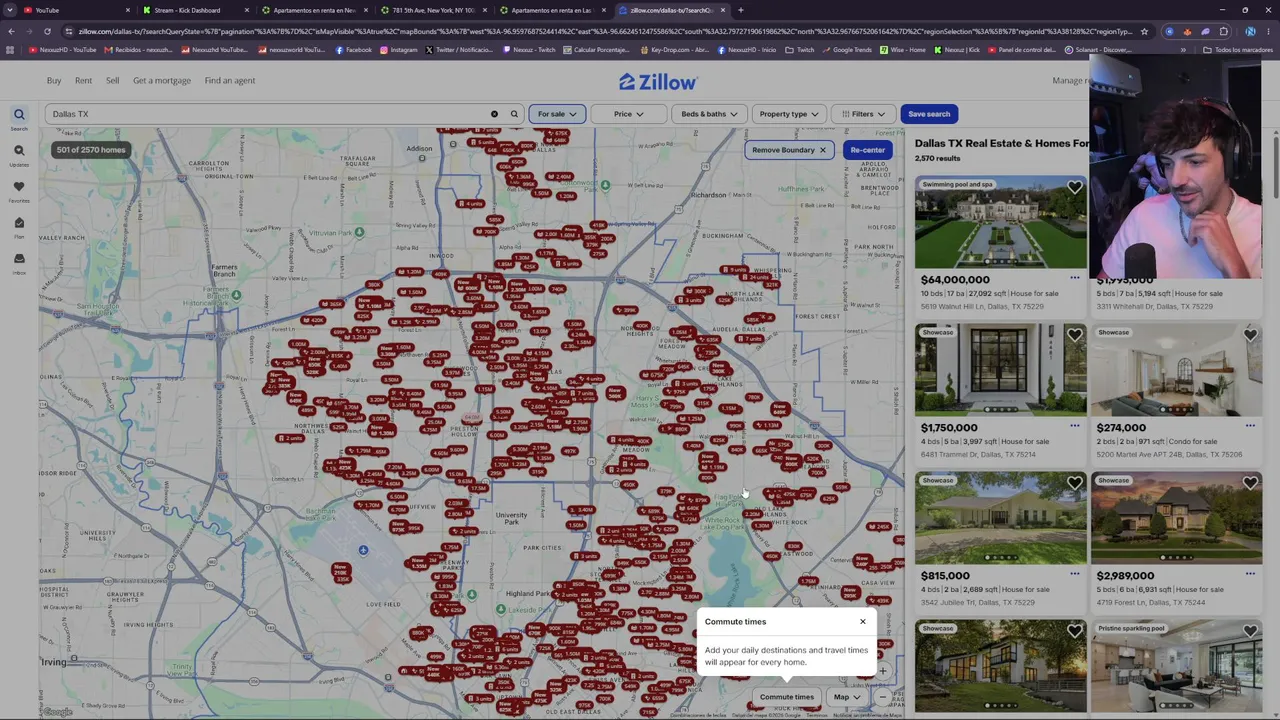1280x720 pixels.
Task: Reload the page with browser refresh button
Action: (x=47, y=31)
